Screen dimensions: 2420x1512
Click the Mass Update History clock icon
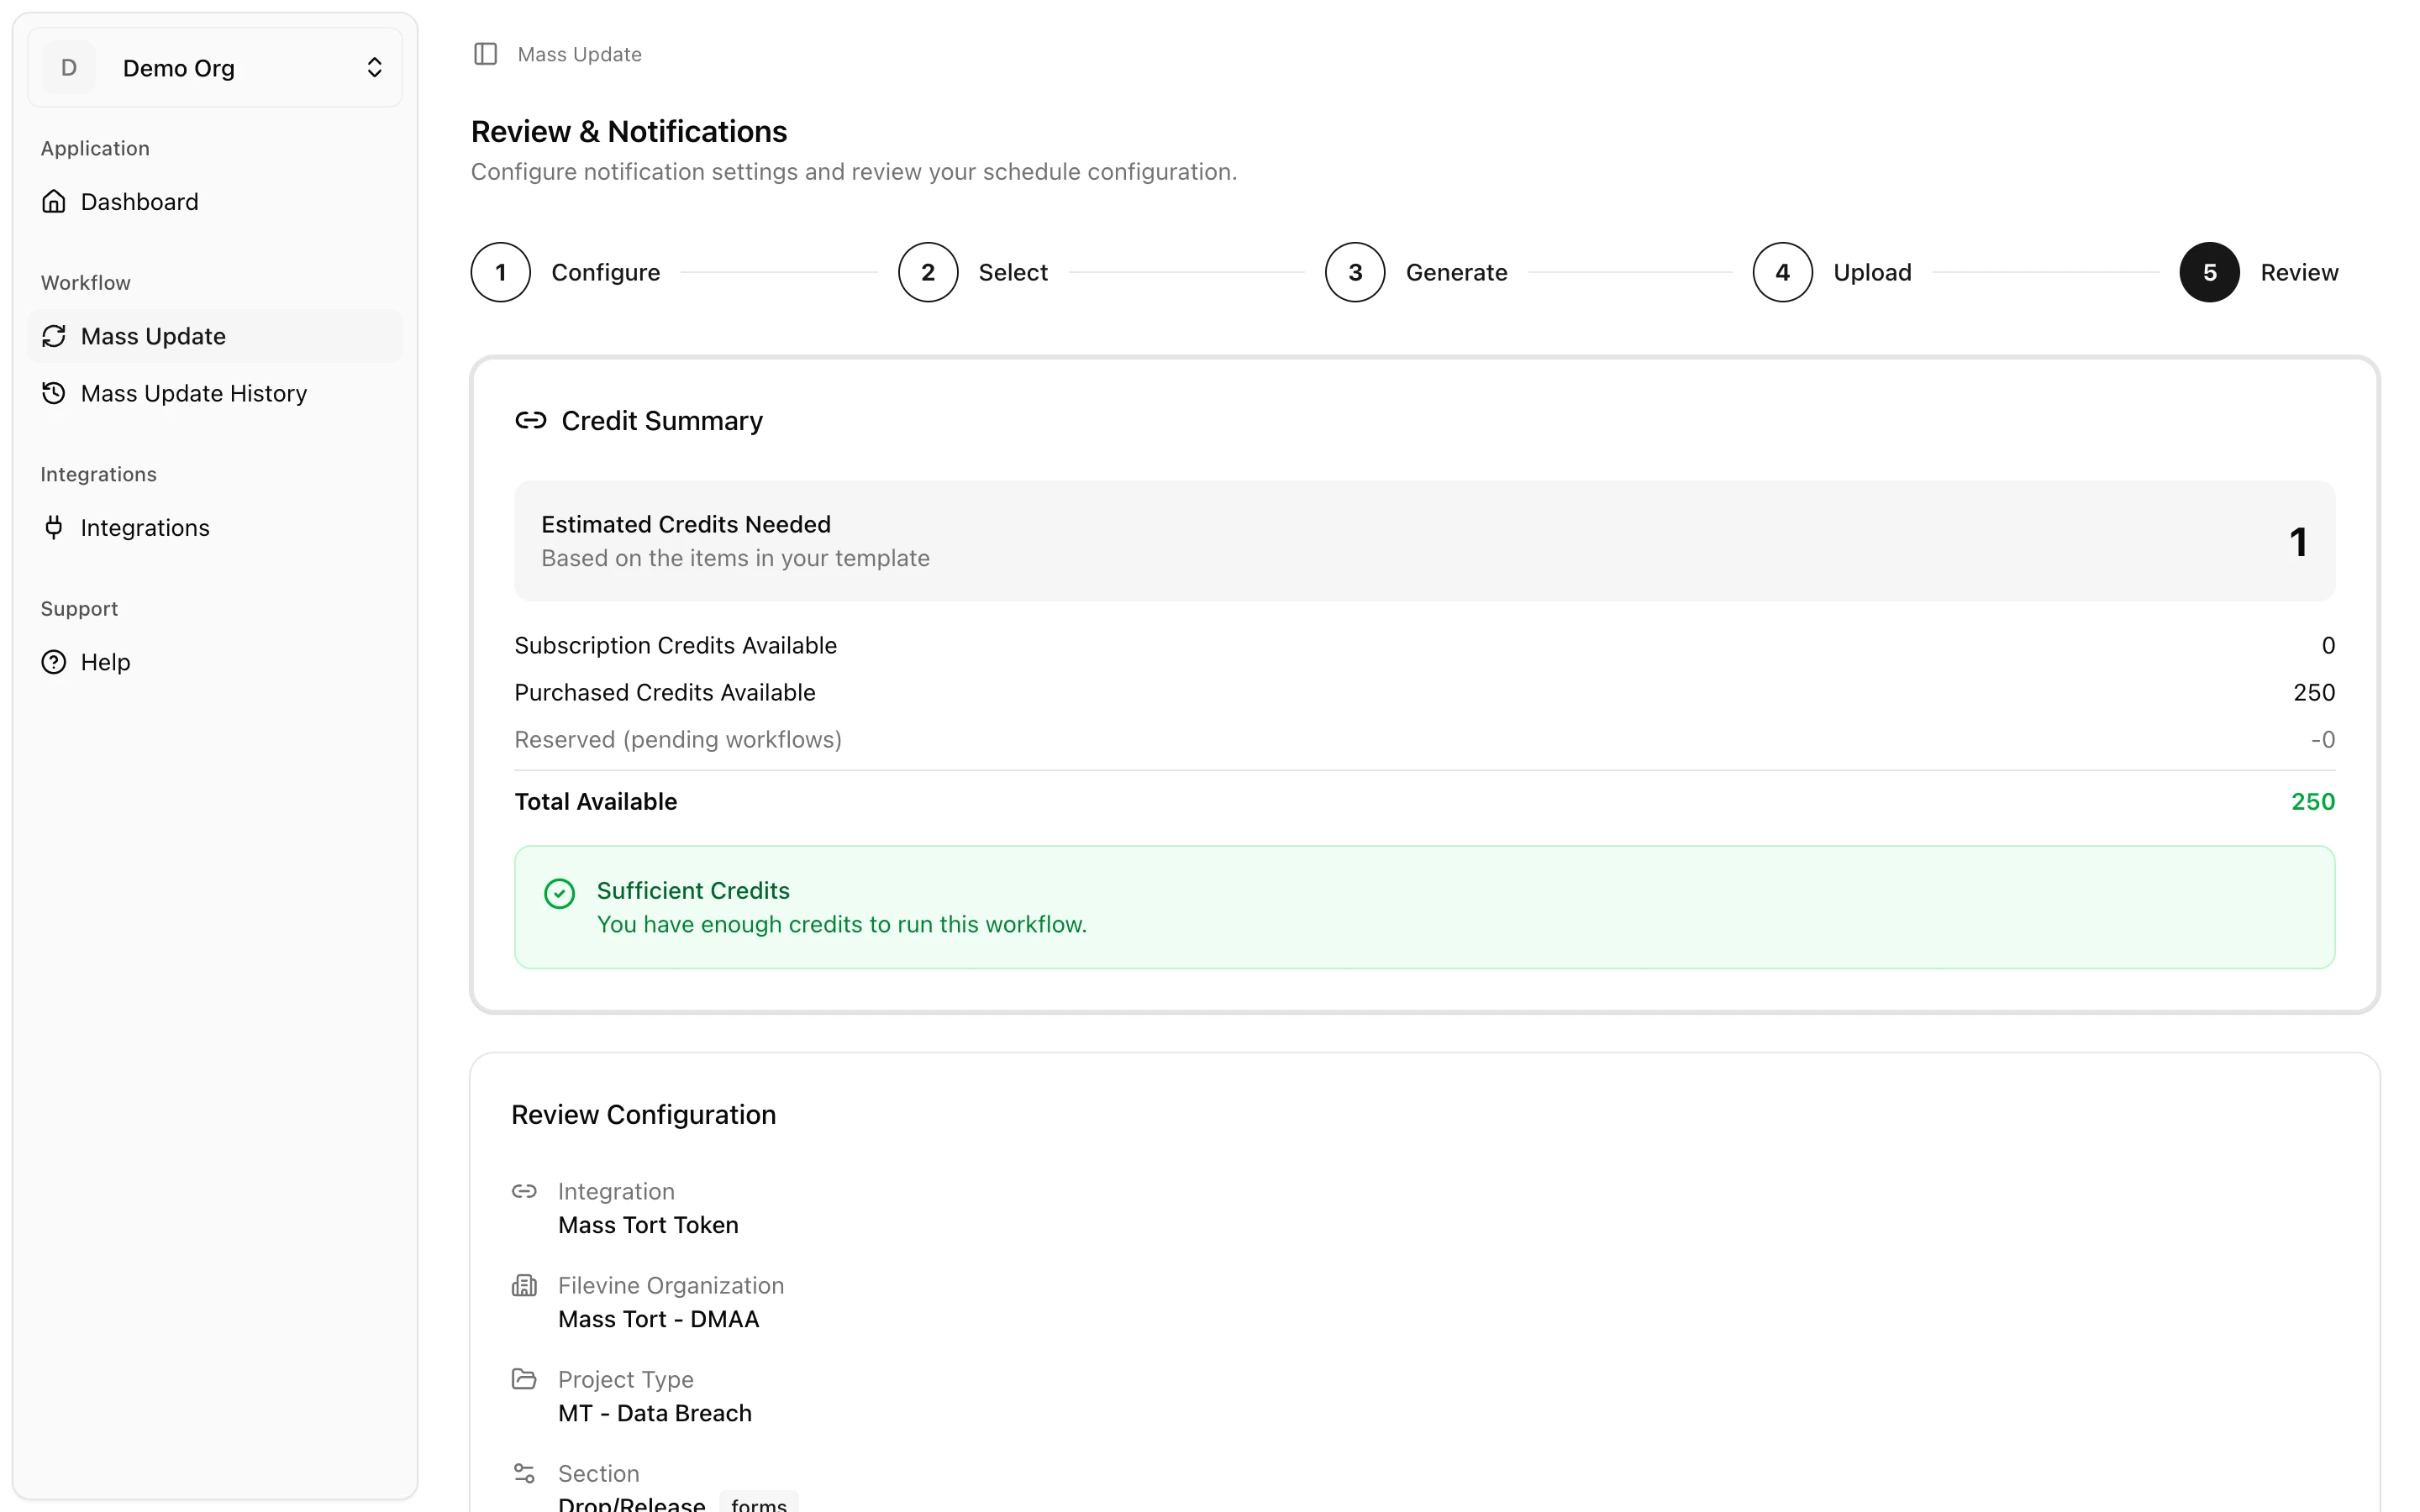tap(55, 393)
